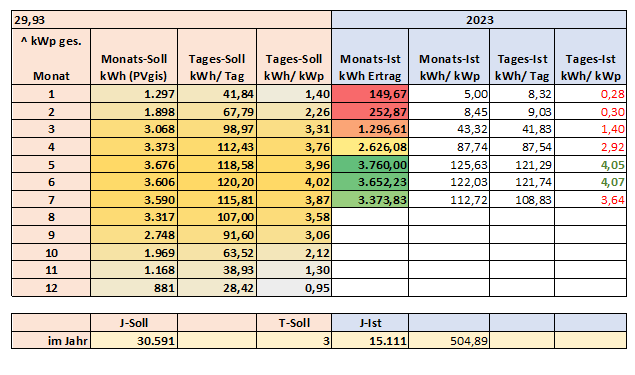
Task: Click the month 12 row label
Action: 51,288
